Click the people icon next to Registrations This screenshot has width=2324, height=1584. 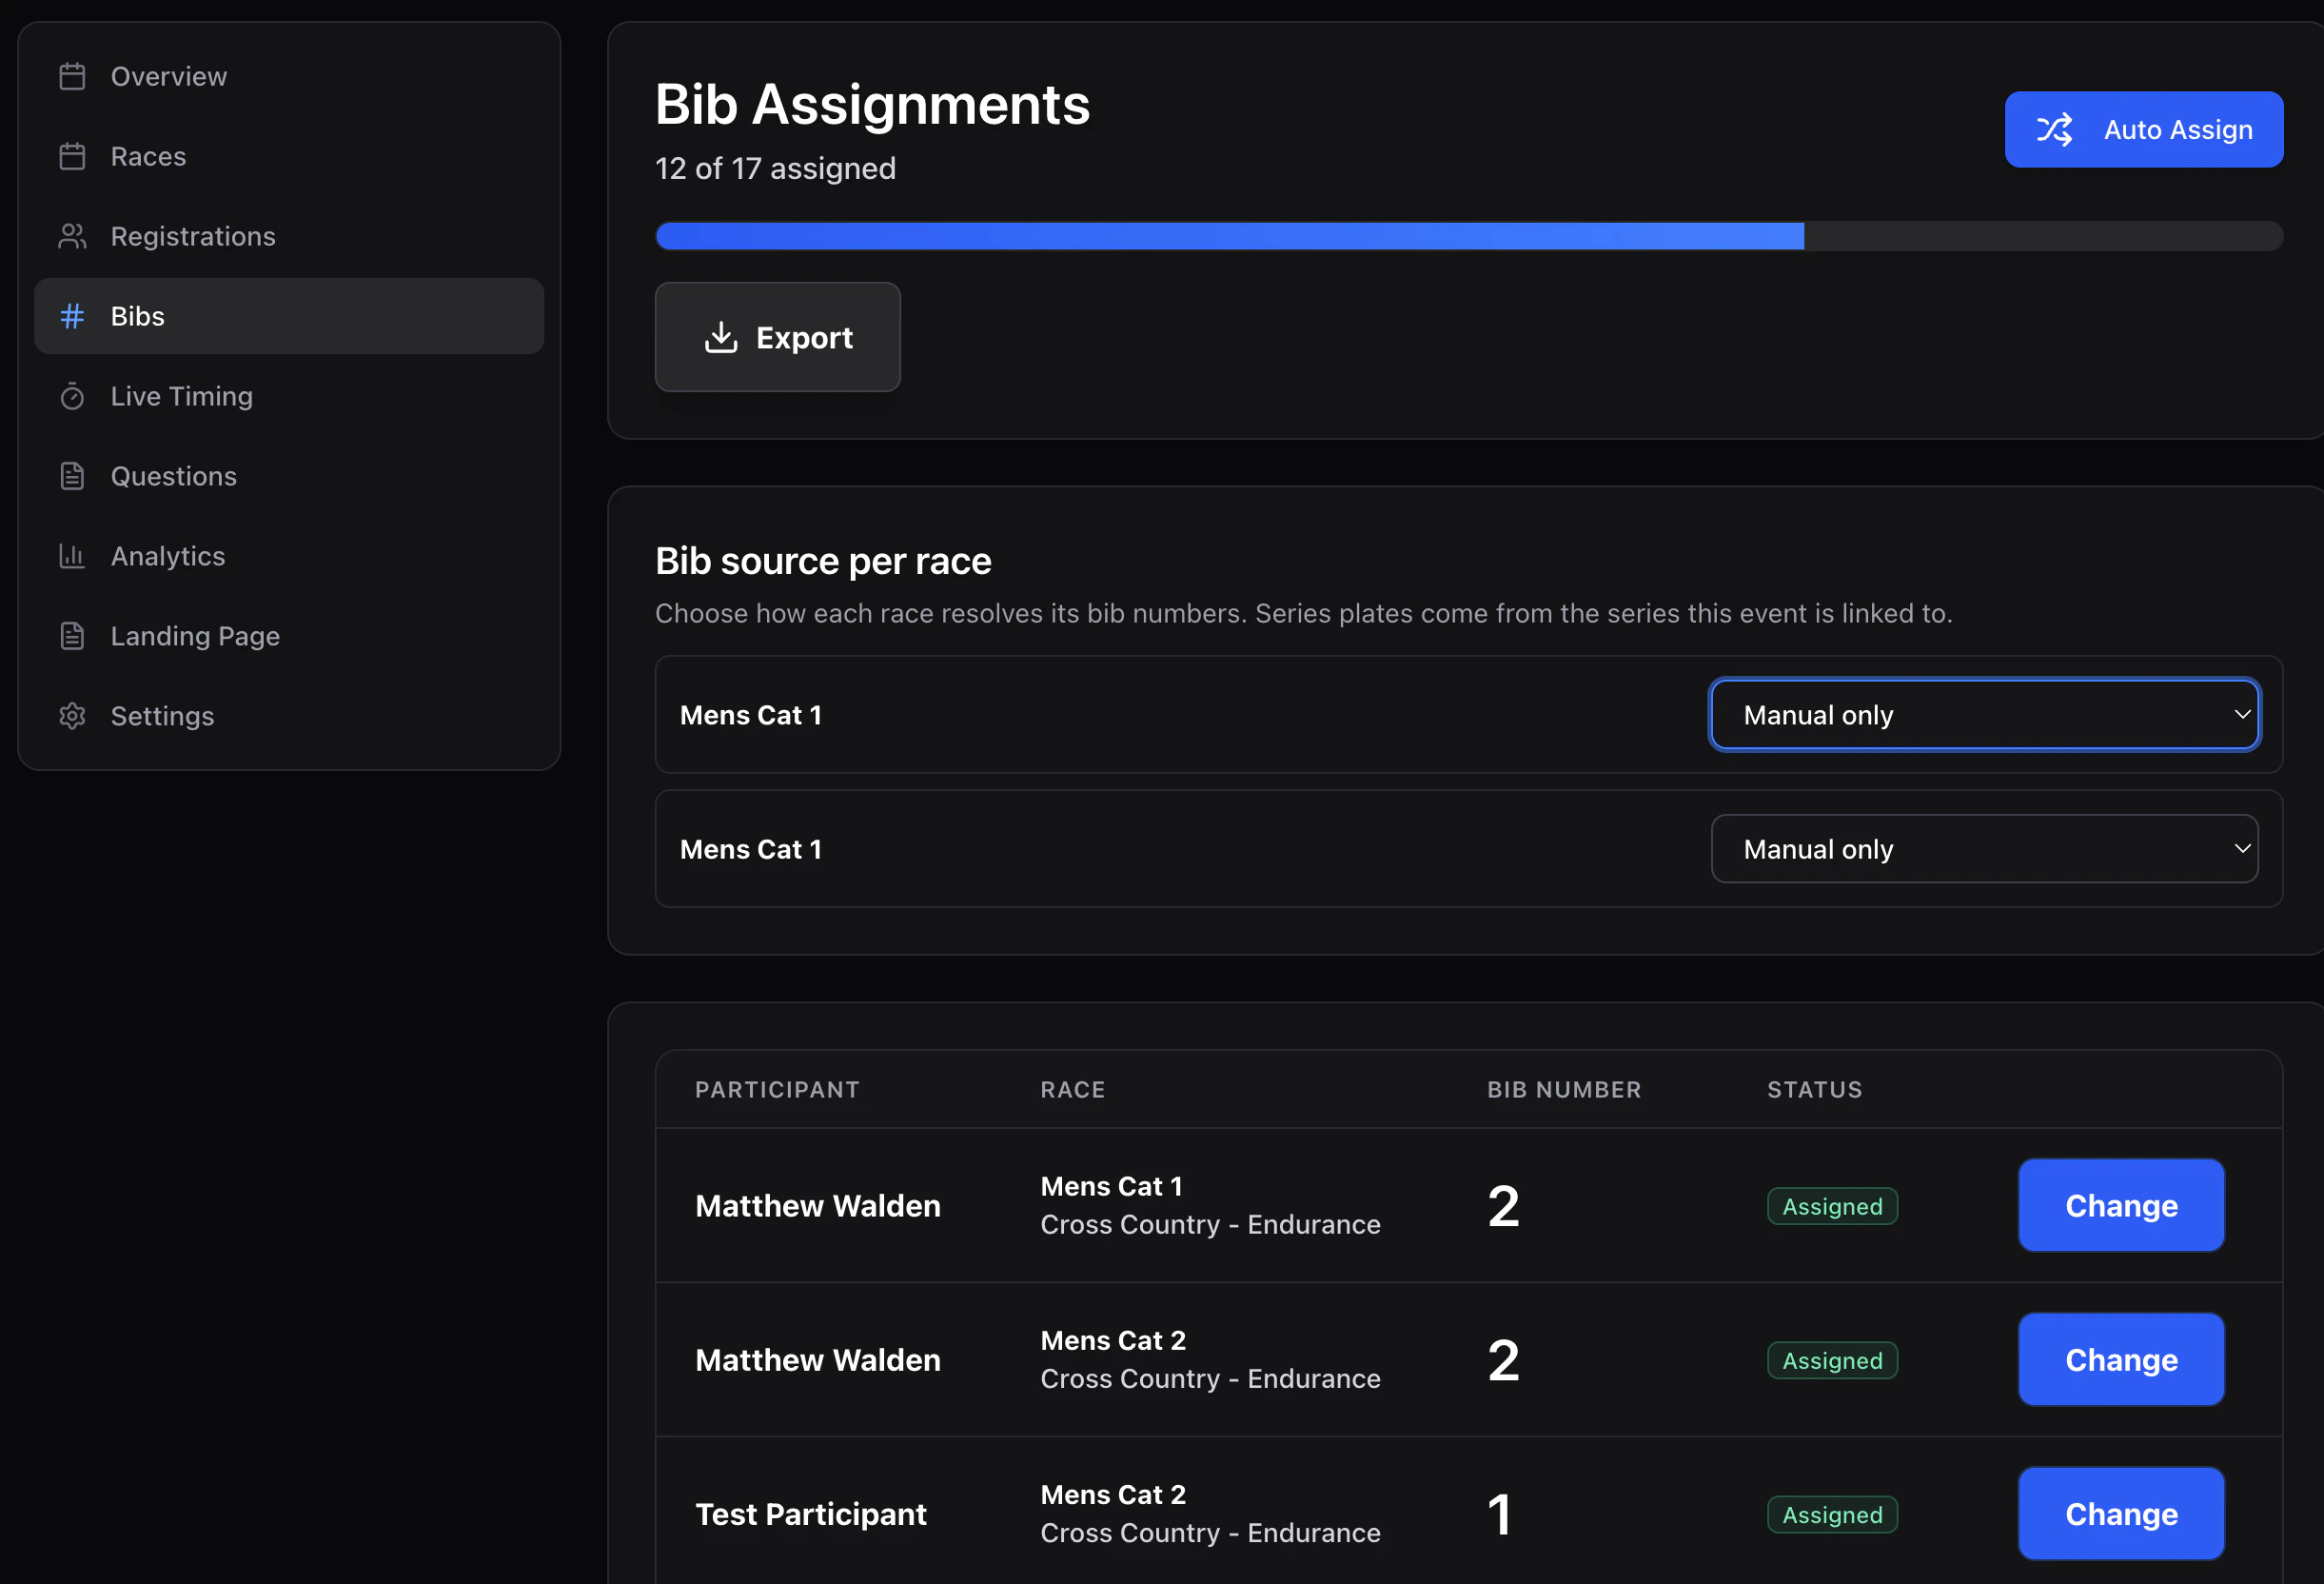point(72,236)
